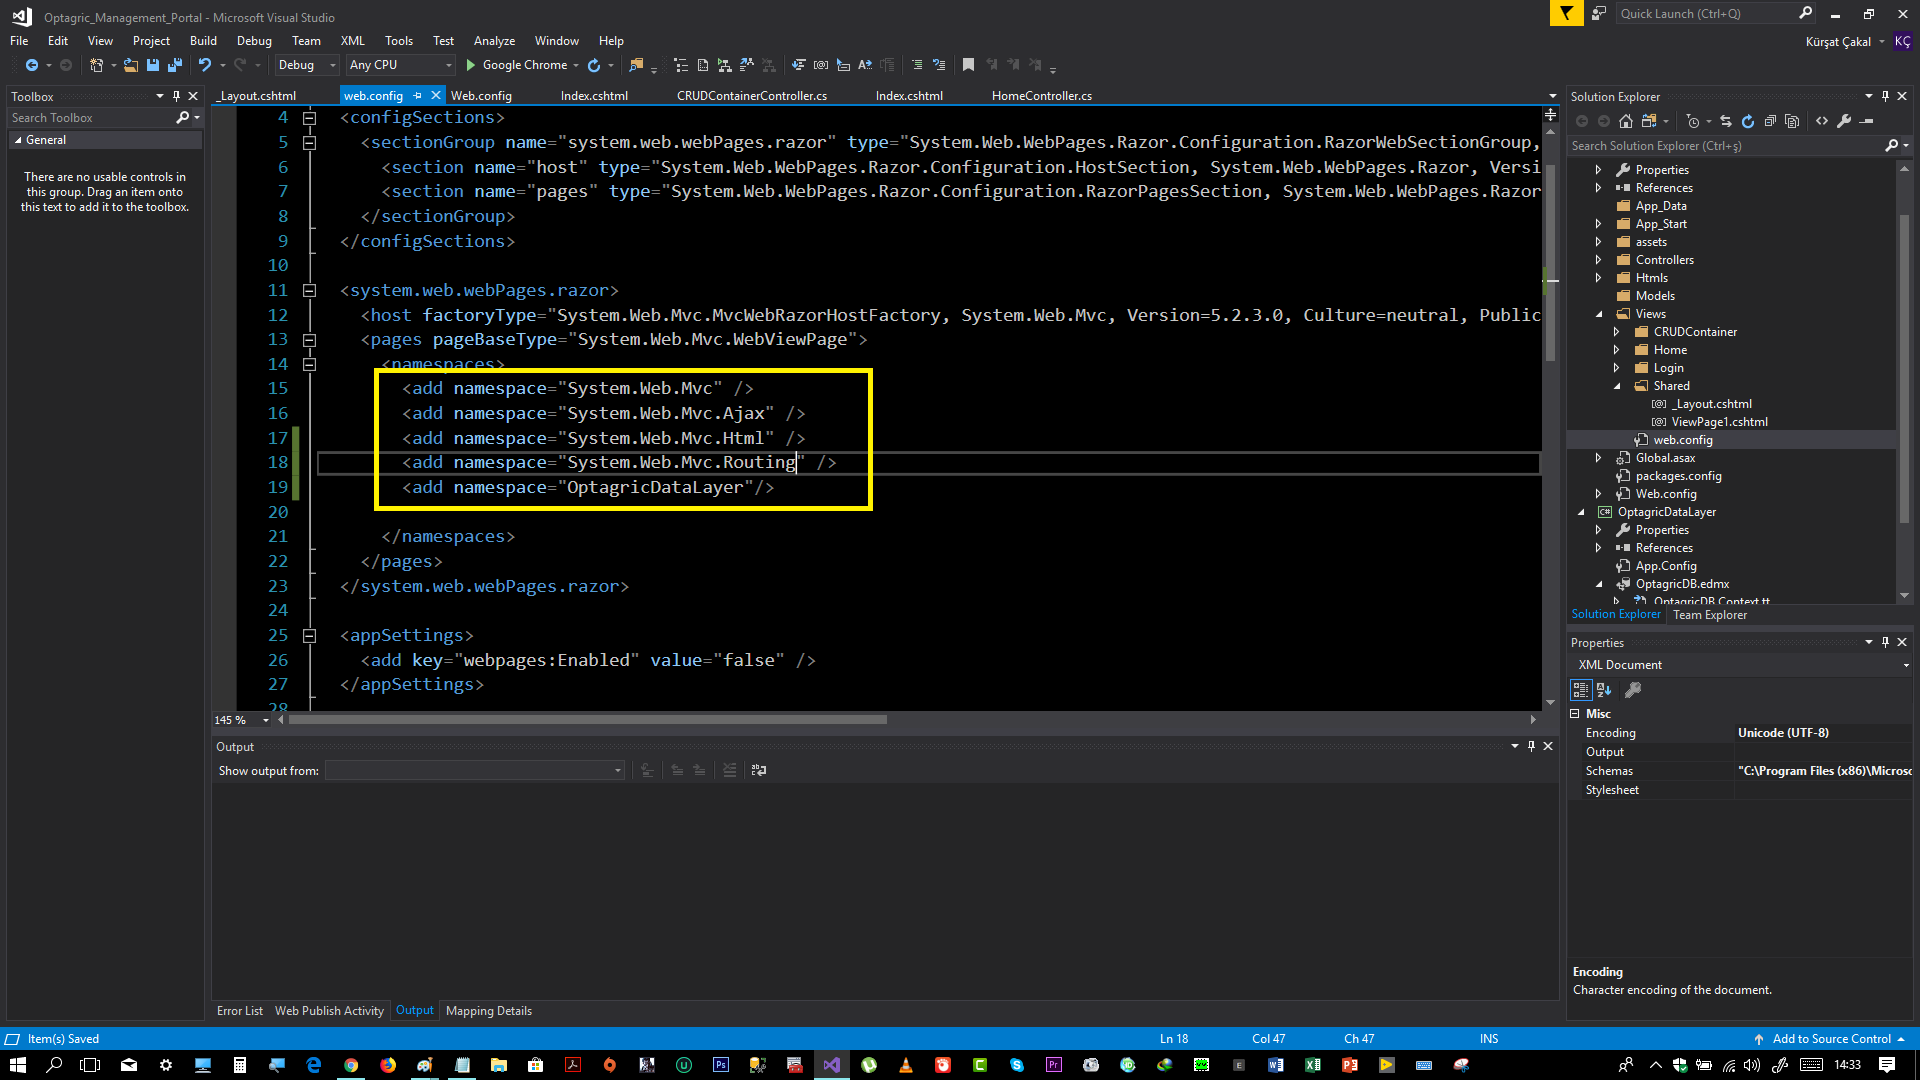The height and width of the screenshot is (1080, 1920).
Task: Open Web Publish Activity panel
Action: 328,1010
